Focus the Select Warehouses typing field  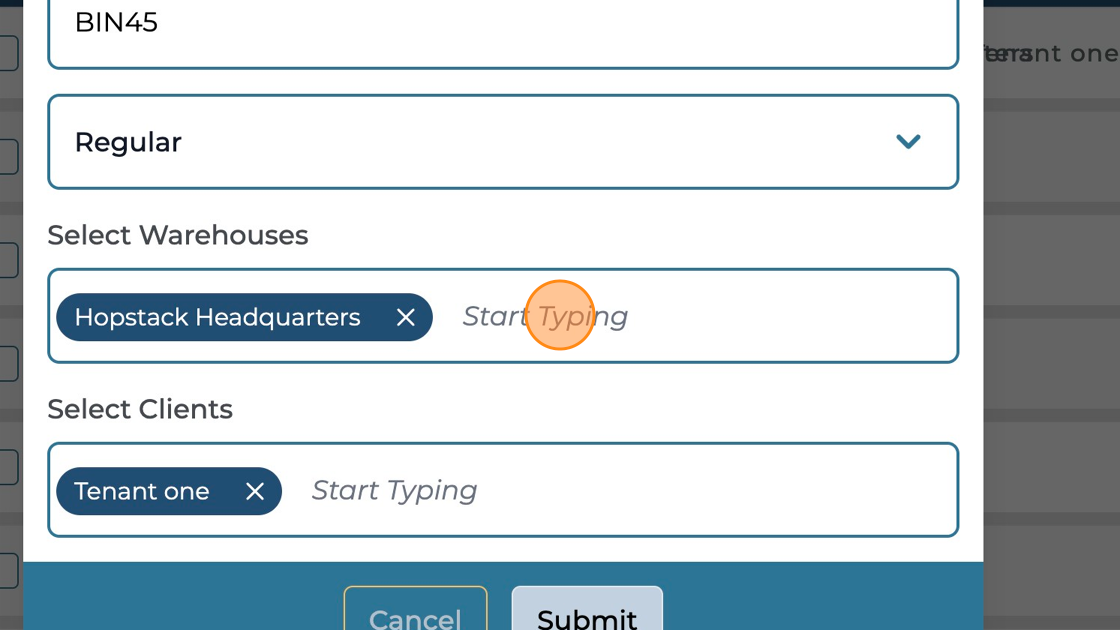pos(700,317)
